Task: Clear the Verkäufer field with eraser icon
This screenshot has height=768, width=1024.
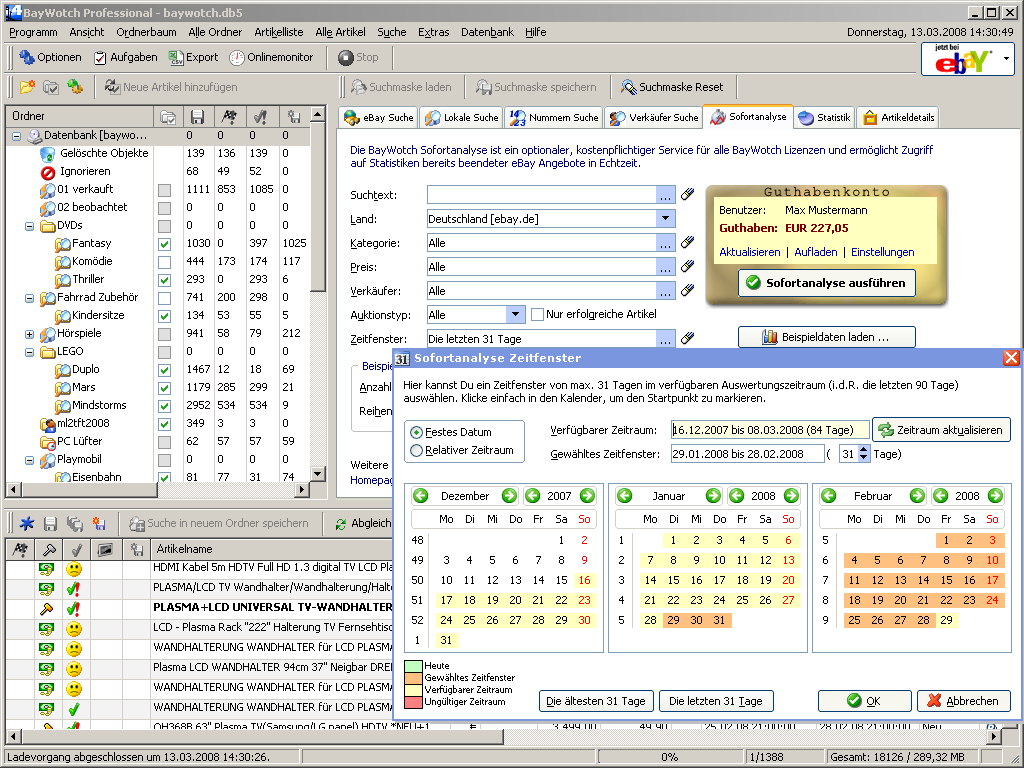Action: pos(687,291)
